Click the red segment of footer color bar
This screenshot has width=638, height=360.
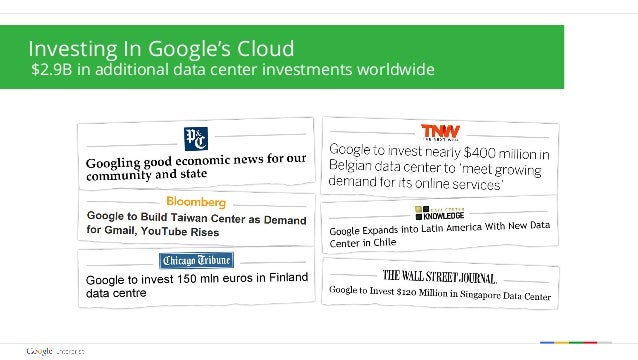click(590, 343)
